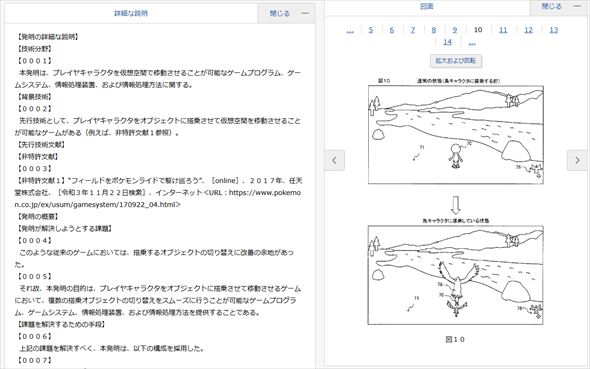Viewport: 590px width, 369px height.
Task: Click the 【課題を解決するための手段】 heading
Action: (61, 324)
